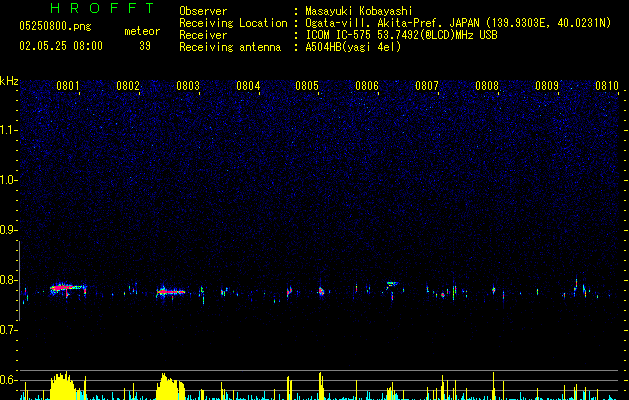Click the long meteor echo before 0803

(x=170, y=292)
